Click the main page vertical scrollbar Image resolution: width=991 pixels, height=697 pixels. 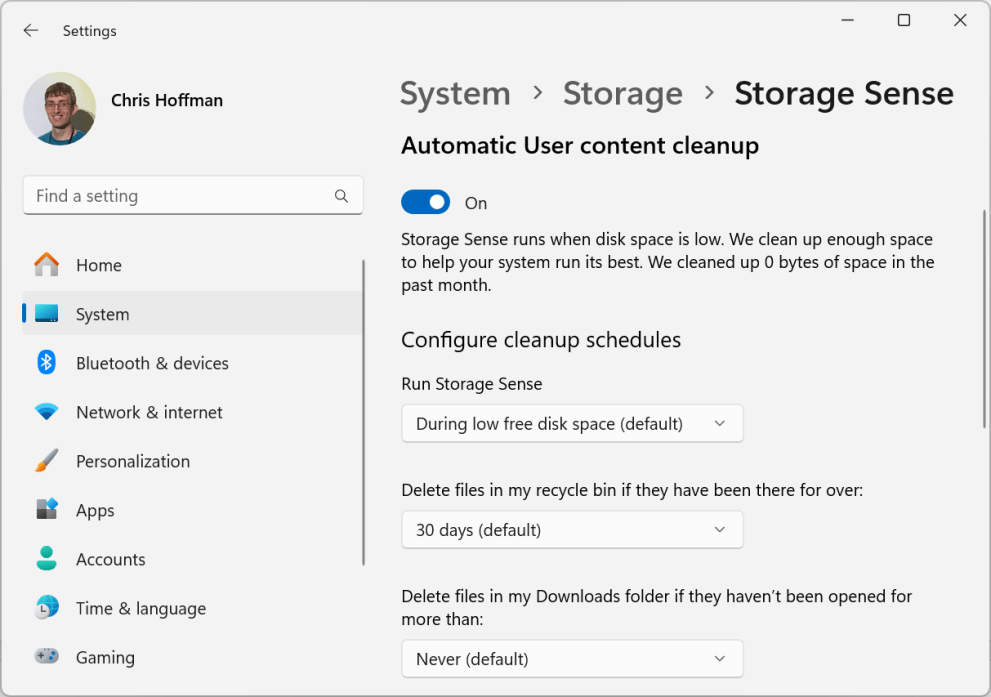point(984,319)
